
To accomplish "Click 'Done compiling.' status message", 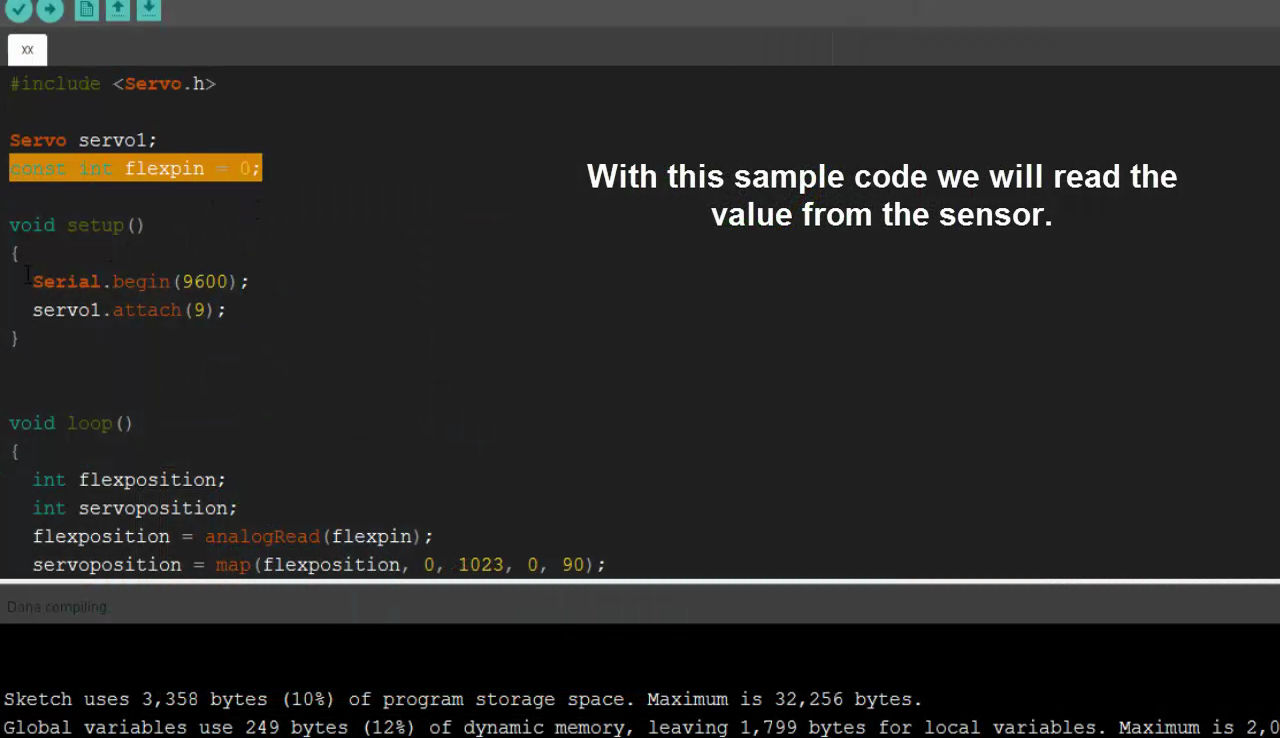I will pos(58,607).
